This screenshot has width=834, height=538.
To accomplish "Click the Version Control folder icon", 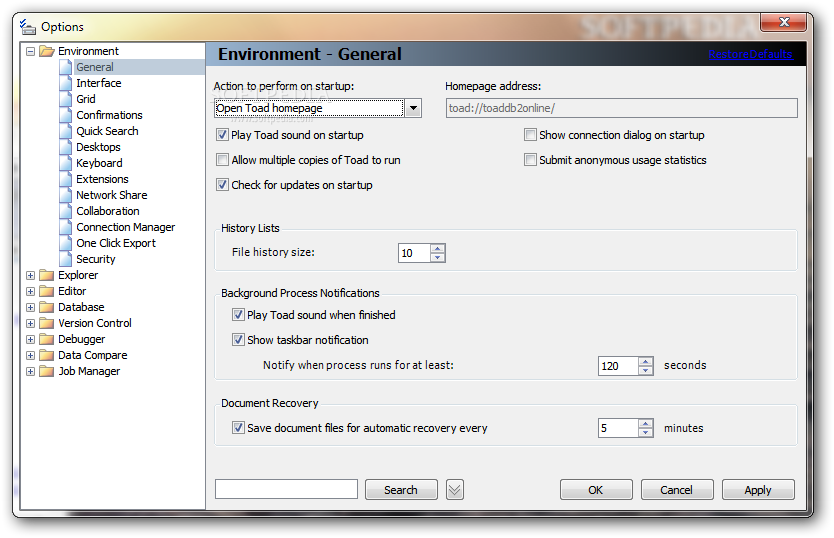I will (47, 323).
